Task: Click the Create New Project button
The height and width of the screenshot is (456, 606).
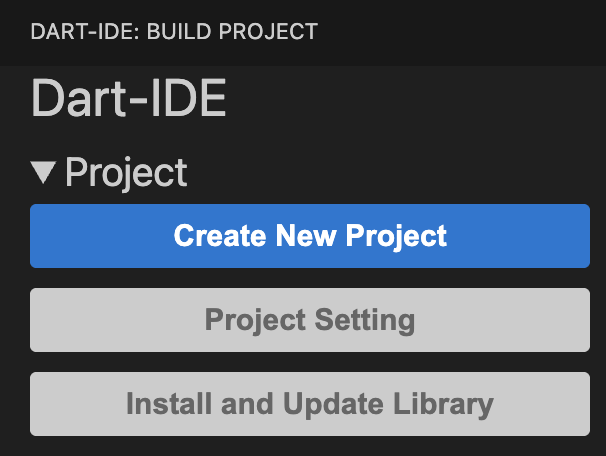Action: (x=310, y=236)
